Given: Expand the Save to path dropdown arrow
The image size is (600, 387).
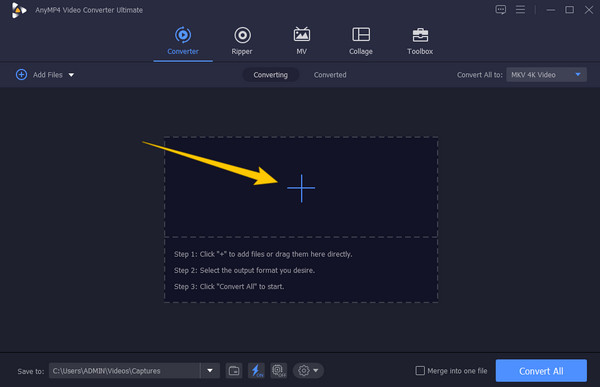Looking at the screenshot, I should coord(210,371).
